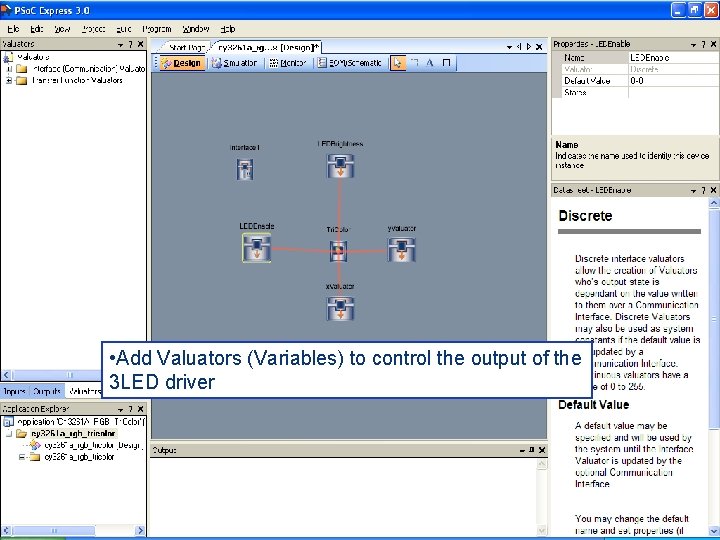The height and width of the screenshot is (540, 720).
Task: Go to previous document tab arrow
Action: pos(519,47)
